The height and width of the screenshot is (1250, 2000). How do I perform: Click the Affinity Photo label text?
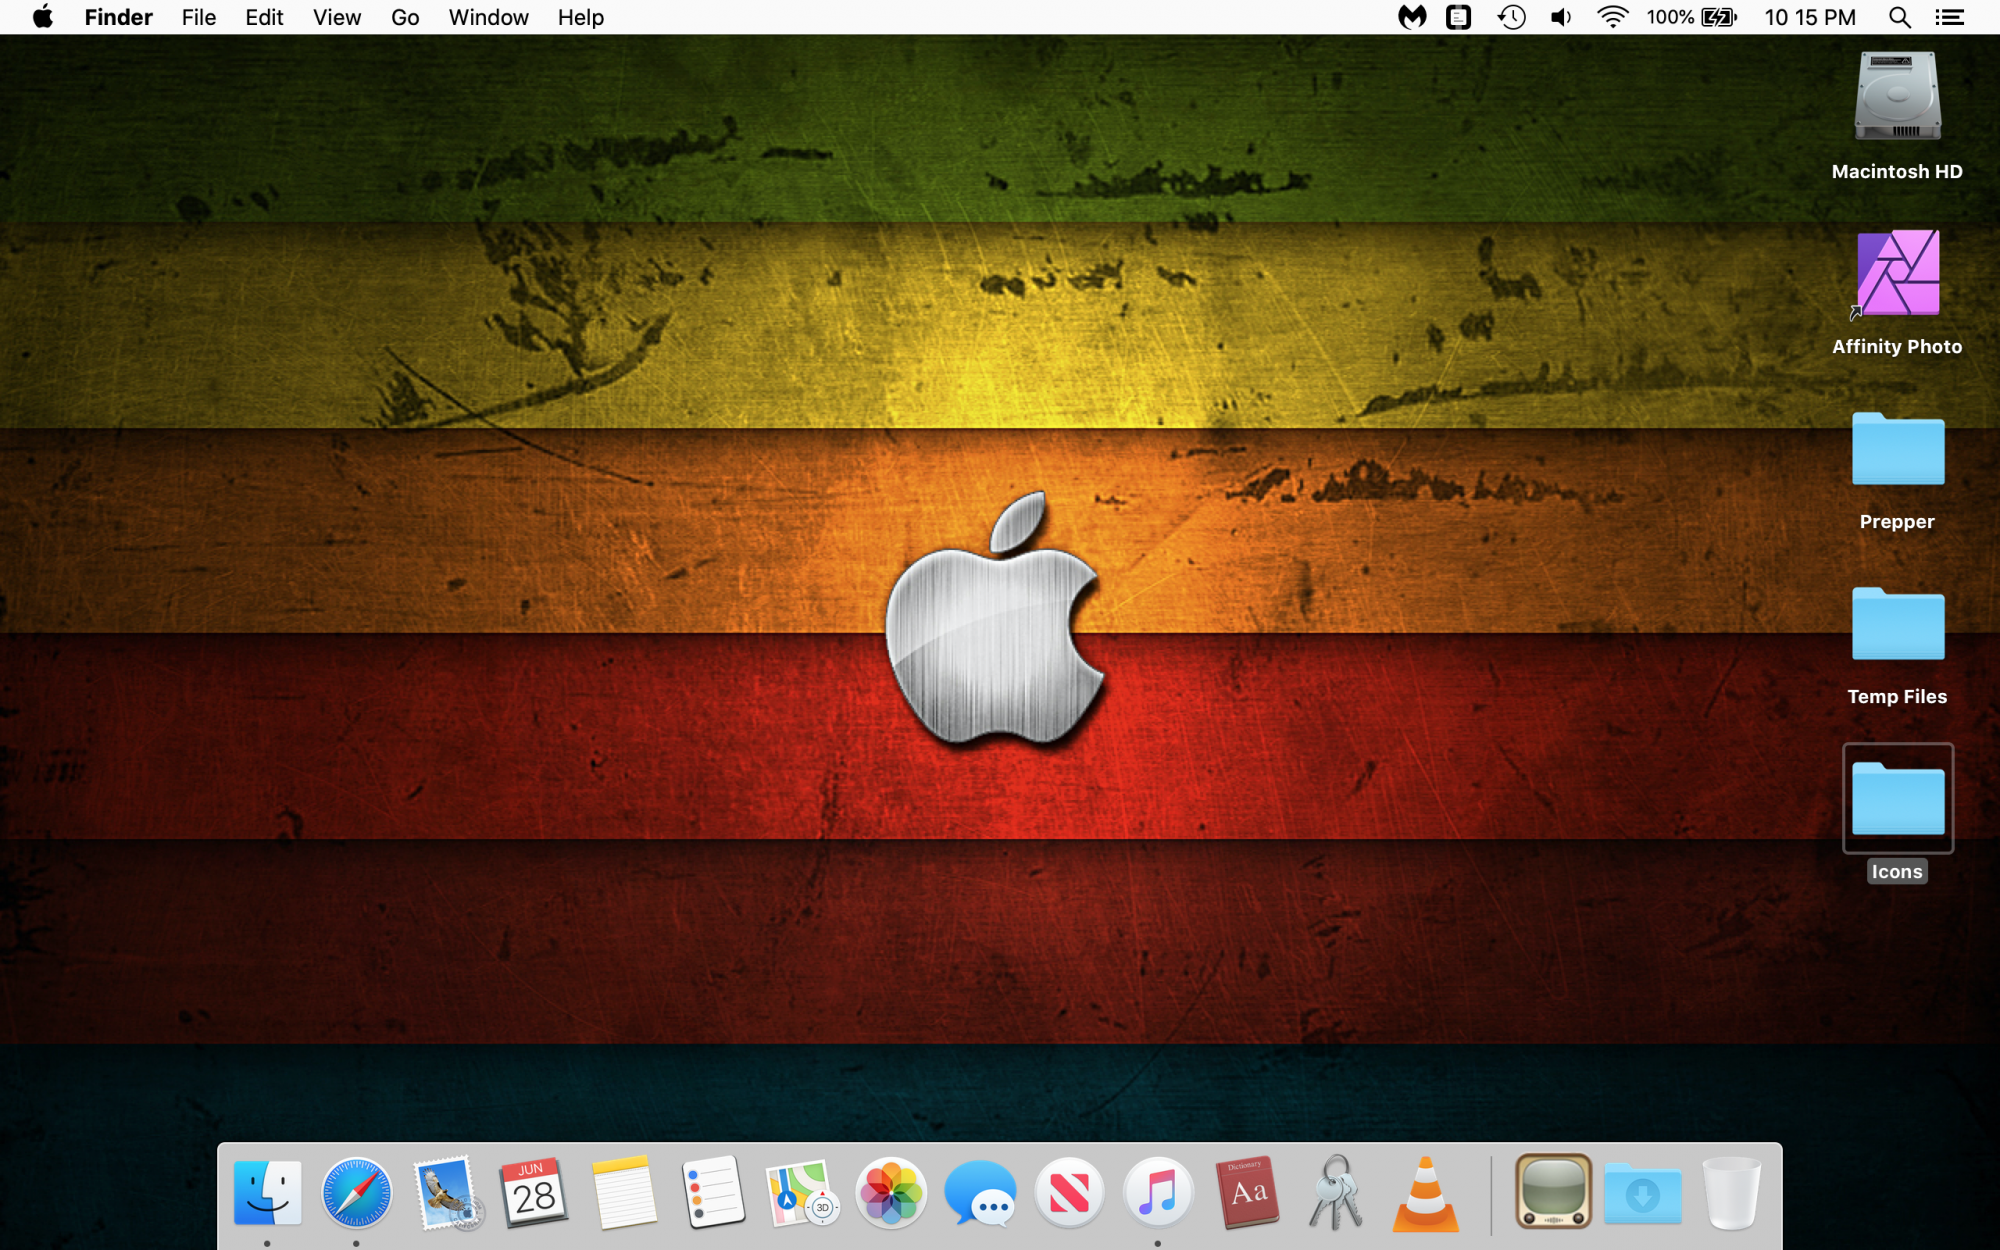[1897, 346]
